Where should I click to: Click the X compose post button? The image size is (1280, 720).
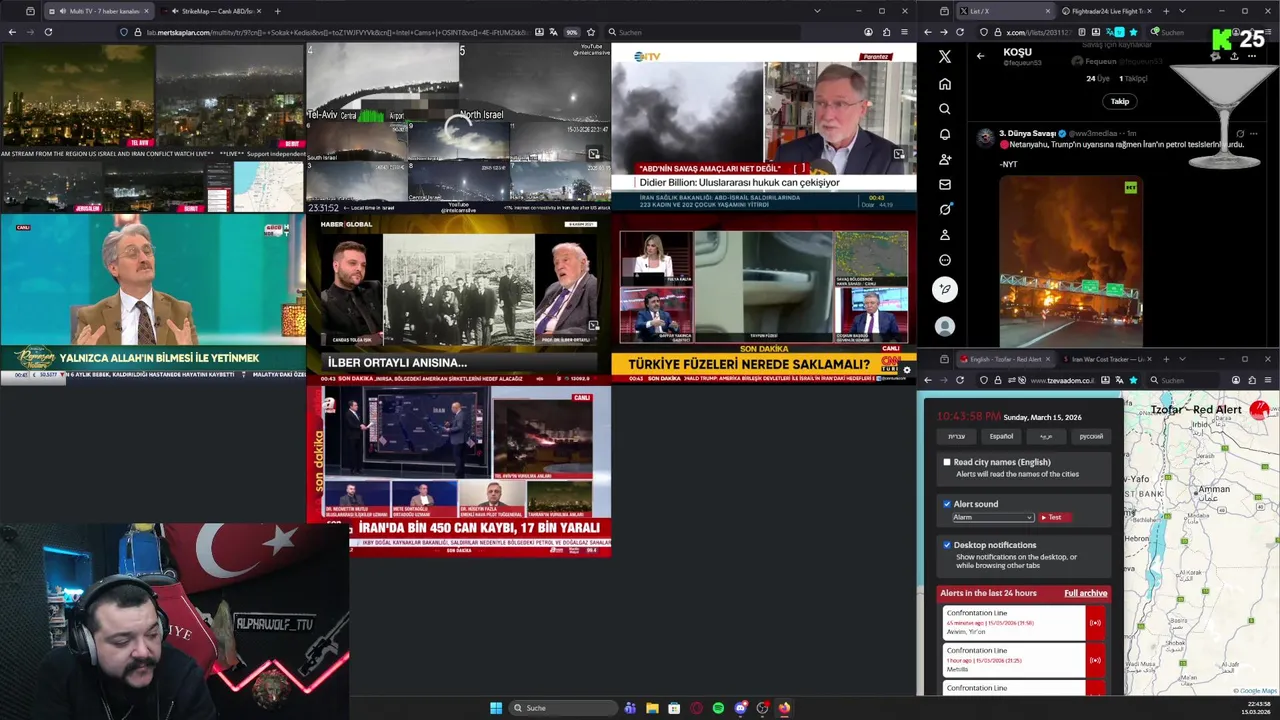coord(945,289)
